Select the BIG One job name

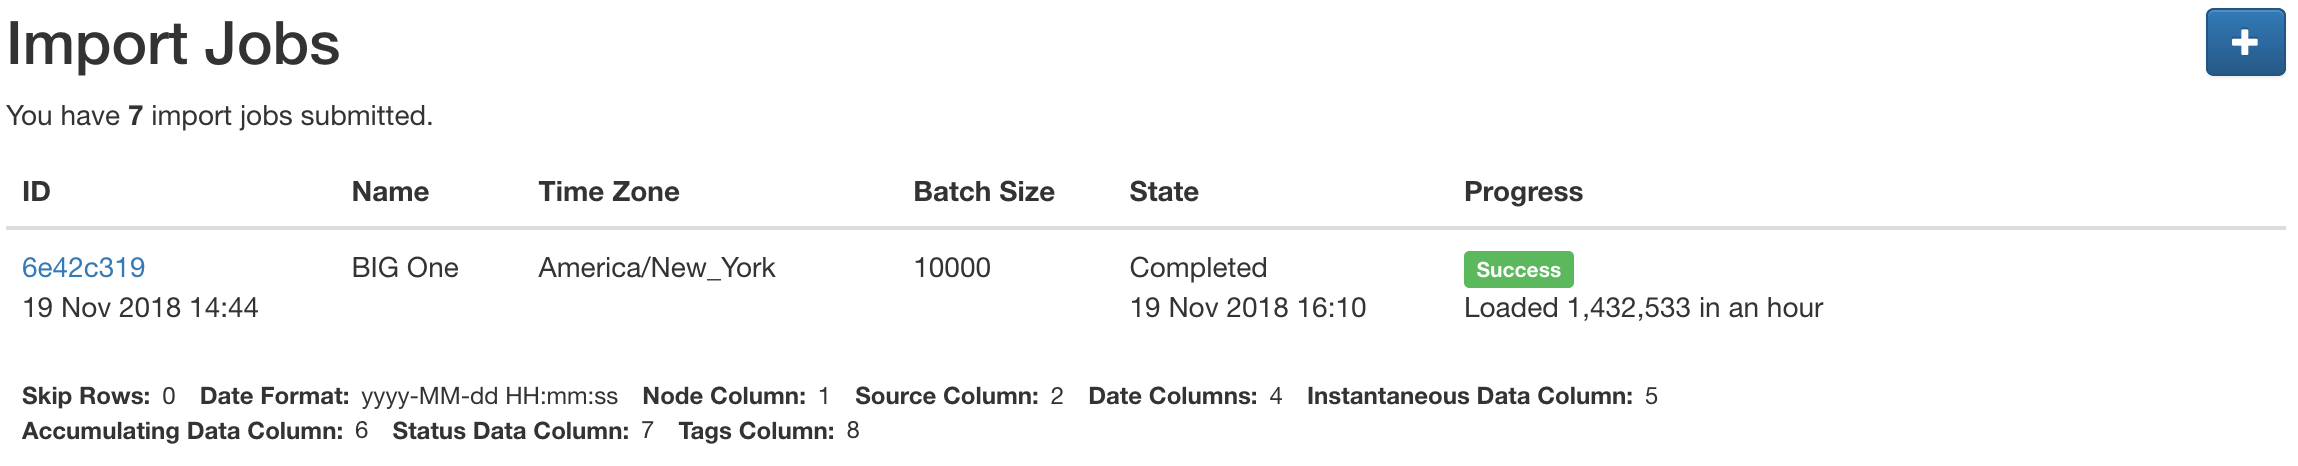click(x=405, y=268)
